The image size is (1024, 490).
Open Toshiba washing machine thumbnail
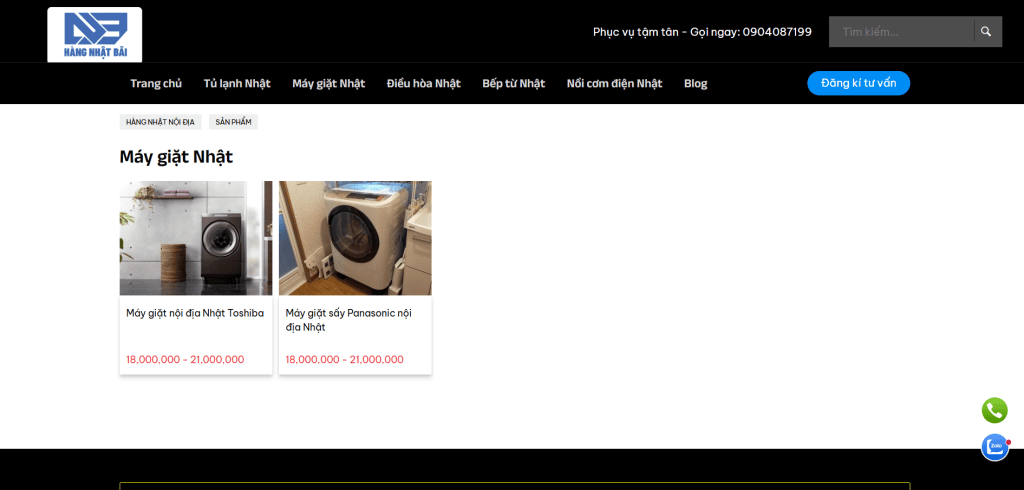pos(196,238)
